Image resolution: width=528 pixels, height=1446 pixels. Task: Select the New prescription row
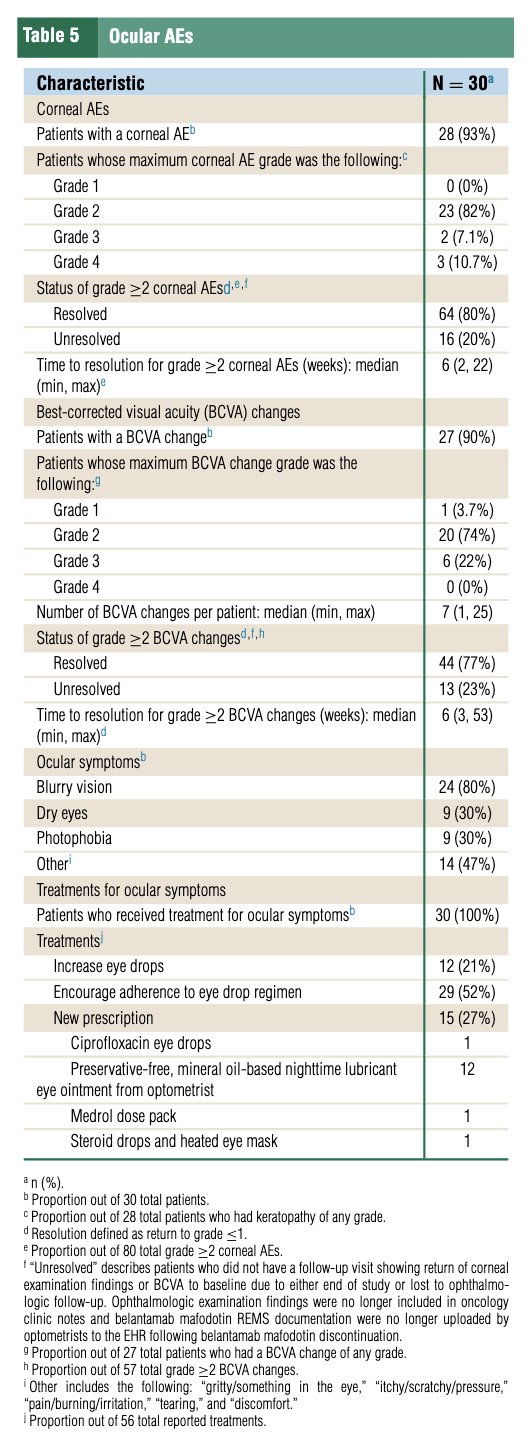click(264, 992)
